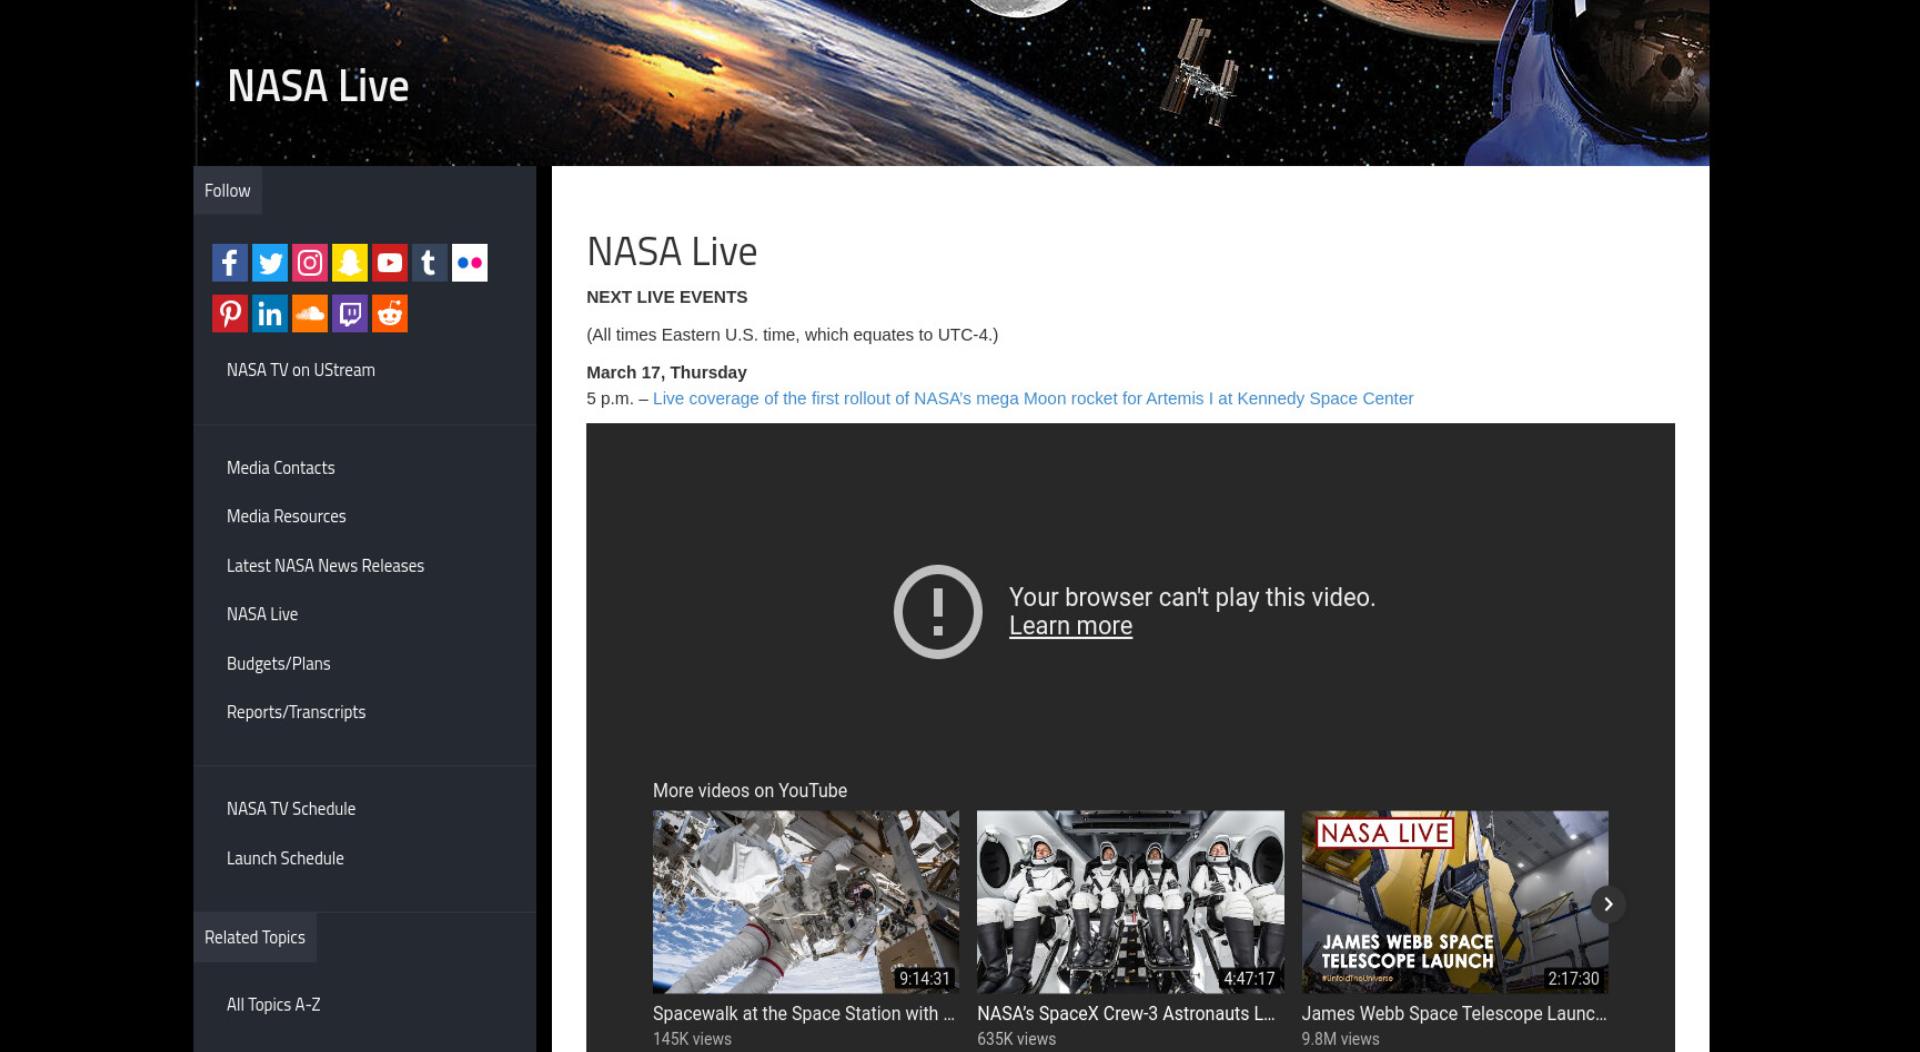Click the More videos on YouTube label
The height and width of the screenshot is (1052, 1920).
pyautogui.click(x=750, y=791)
